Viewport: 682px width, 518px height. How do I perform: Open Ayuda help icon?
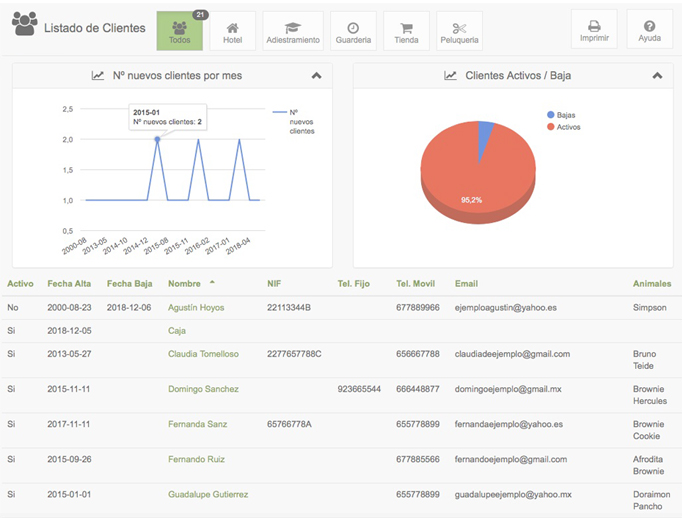coord(649,30)
